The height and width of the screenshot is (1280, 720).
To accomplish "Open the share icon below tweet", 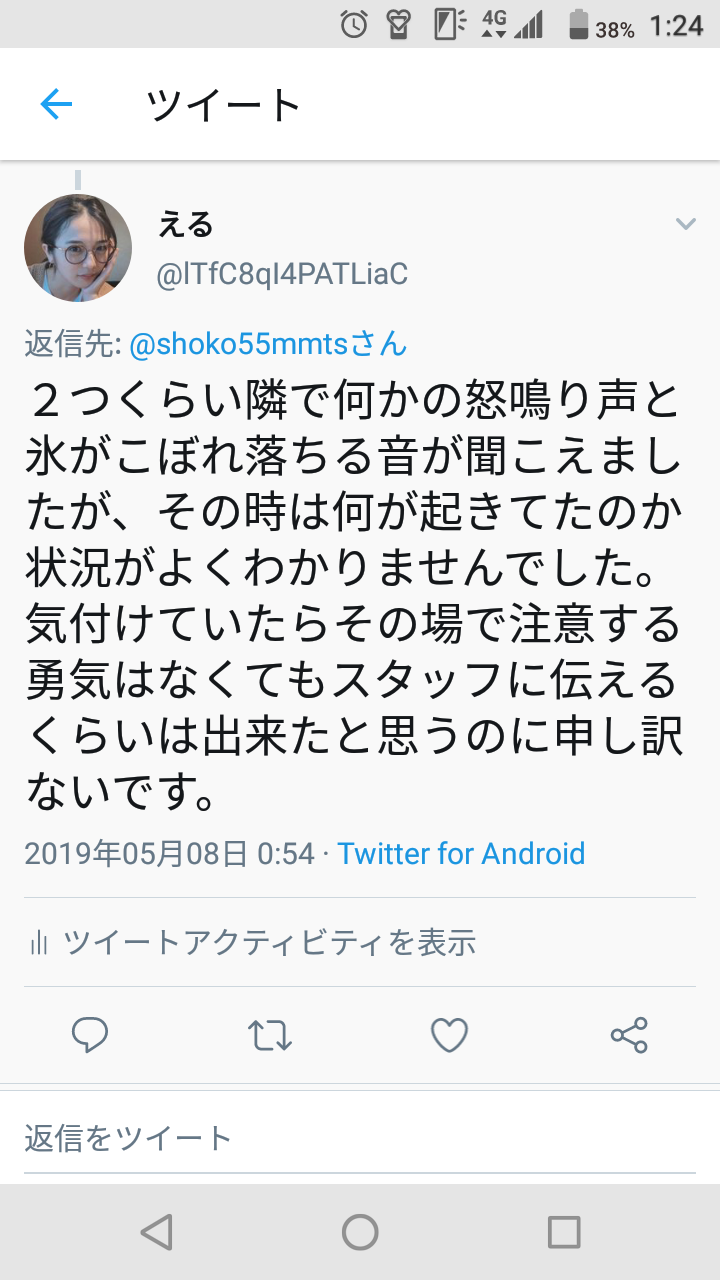I will click(629, 1035).
